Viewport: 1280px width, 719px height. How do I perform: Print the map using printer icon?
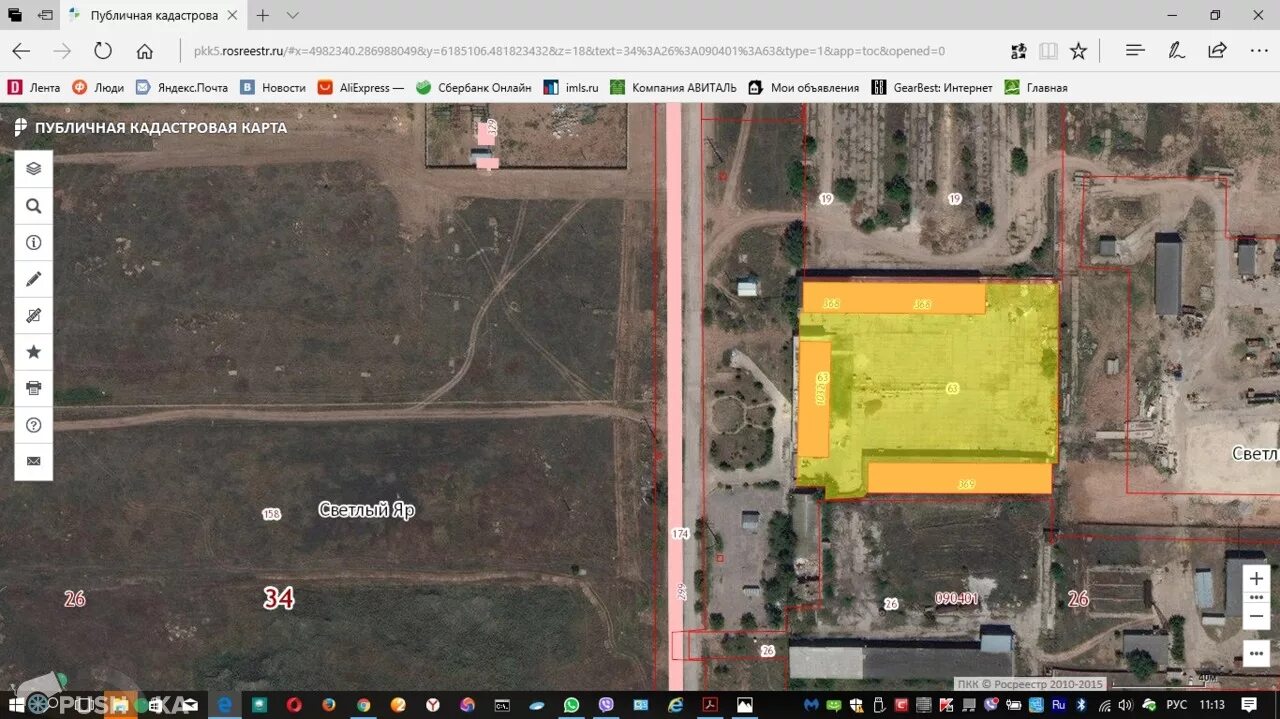point(33,388)
